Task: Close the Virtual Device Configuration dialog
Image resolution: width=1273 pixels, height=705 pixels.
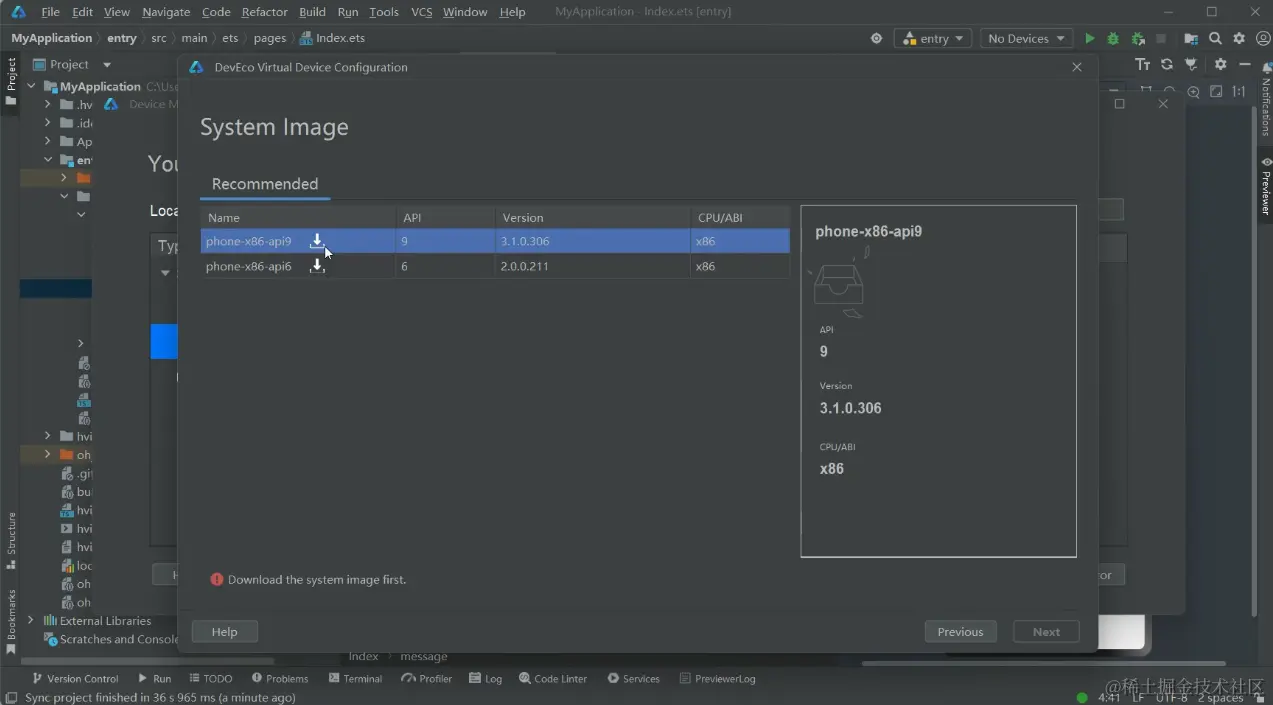Action: 1077,67
